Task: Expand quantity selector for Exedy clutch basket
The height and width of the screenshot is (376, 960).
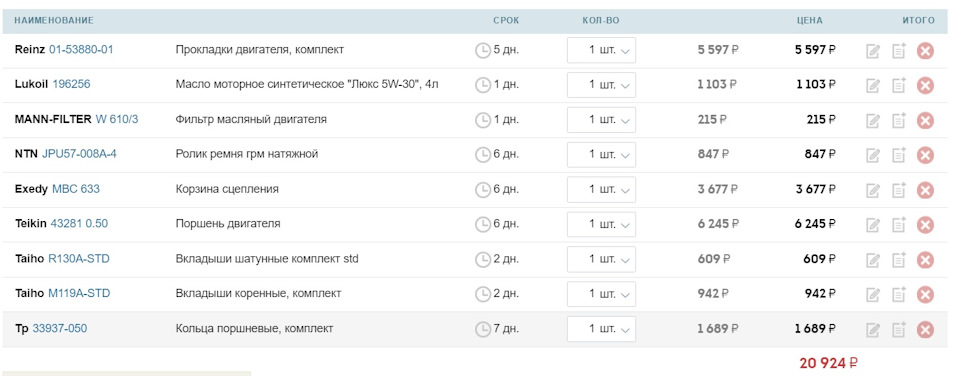Action: tap(601, 190)
